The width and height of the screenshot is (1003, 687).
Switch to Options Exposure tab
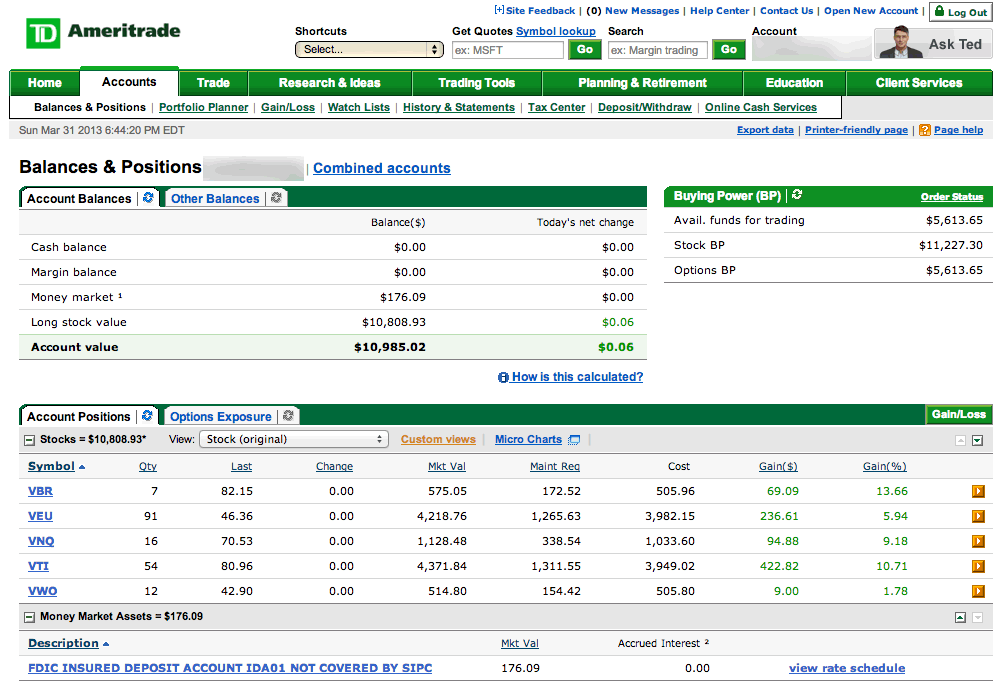tap(221, 416)
